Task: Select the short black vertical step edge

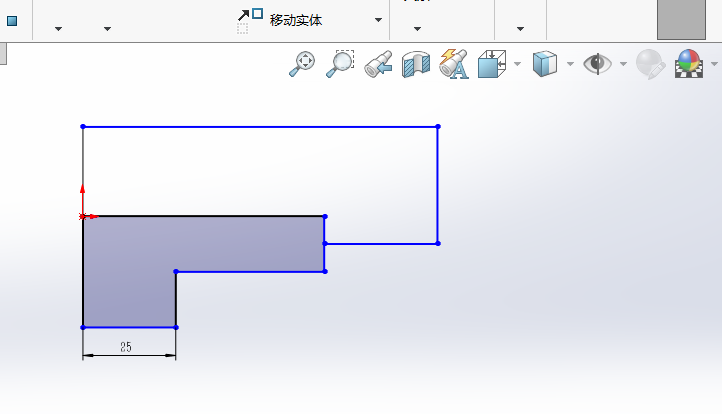Action: coord(176,299)
